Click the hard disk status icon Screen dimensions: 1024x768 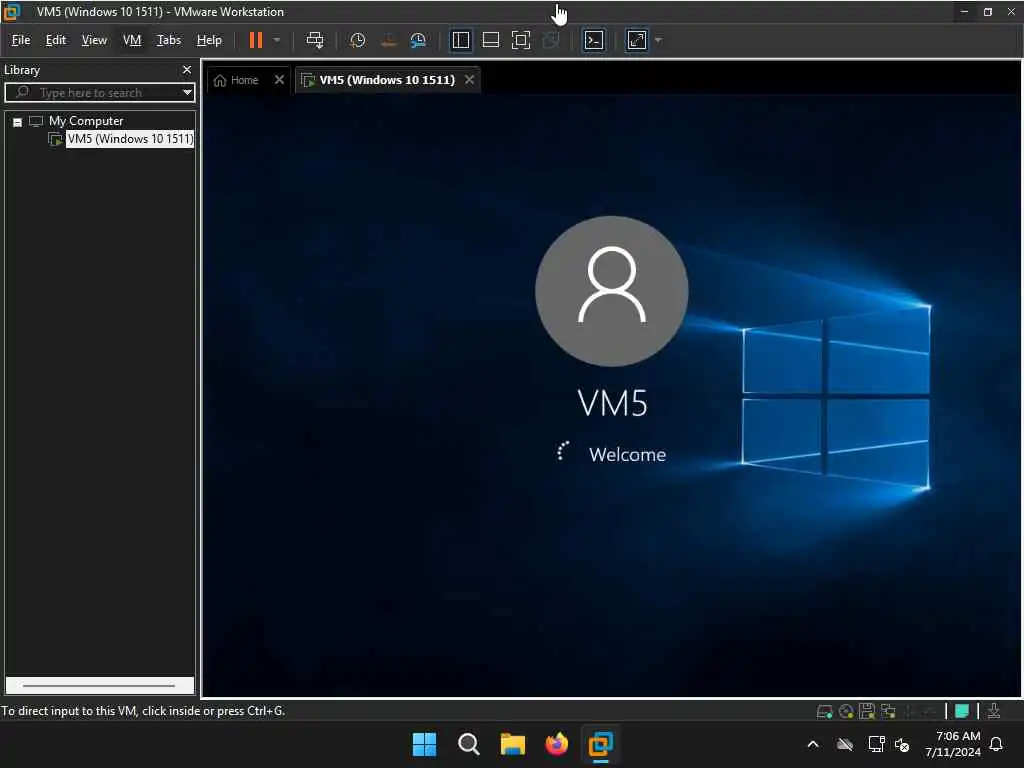[824, 711]
